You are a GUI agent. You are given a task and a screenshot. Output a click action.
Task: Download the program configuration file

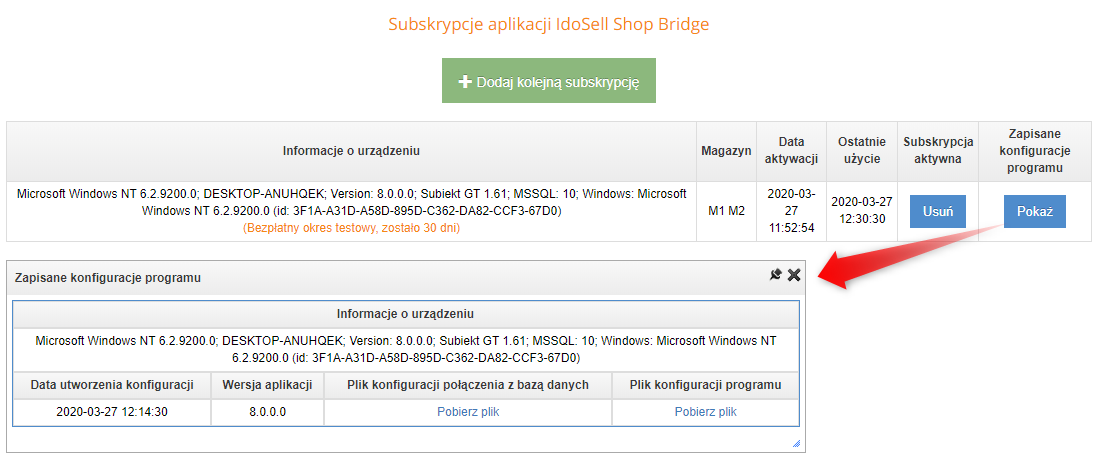click(705, 412)
